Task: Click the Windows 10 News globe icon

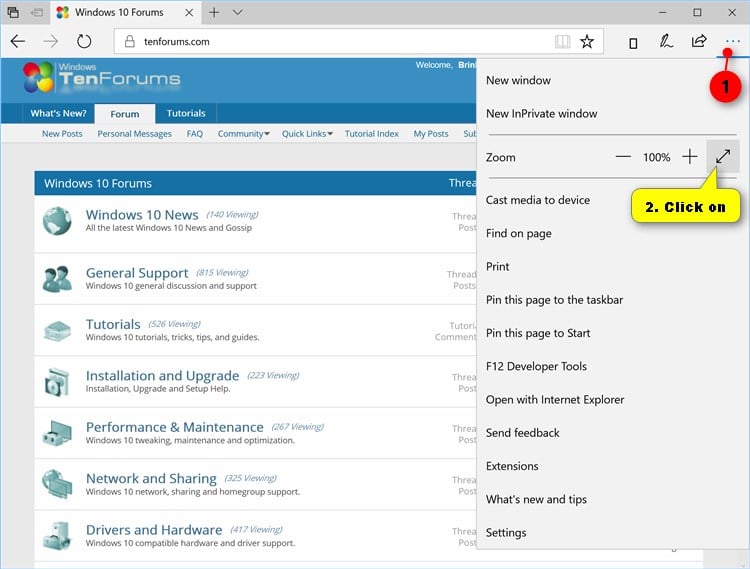Action: coord(57,221)
